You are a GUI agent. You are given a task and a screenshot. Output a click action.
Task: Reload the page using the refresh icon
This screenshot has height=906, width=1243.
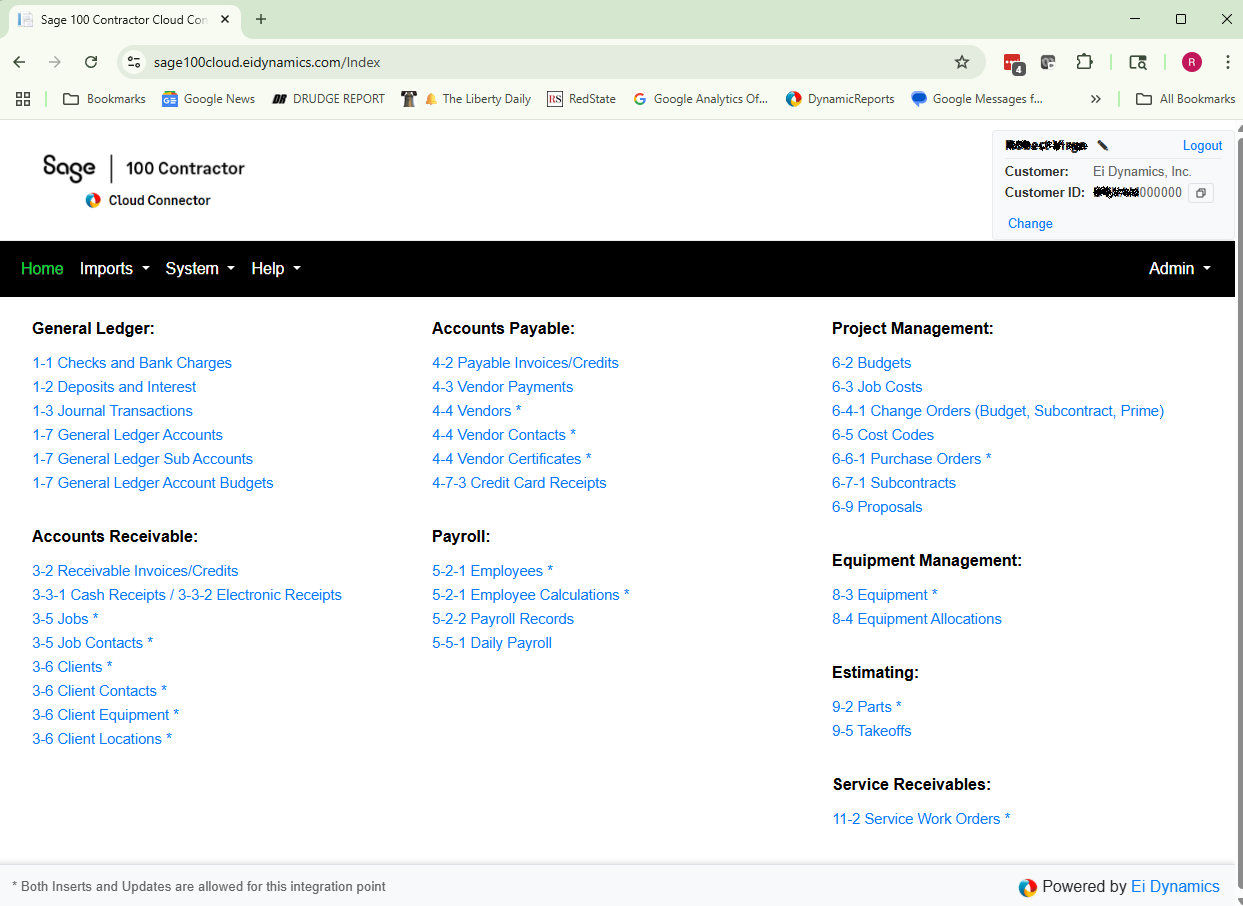[91, 62]
